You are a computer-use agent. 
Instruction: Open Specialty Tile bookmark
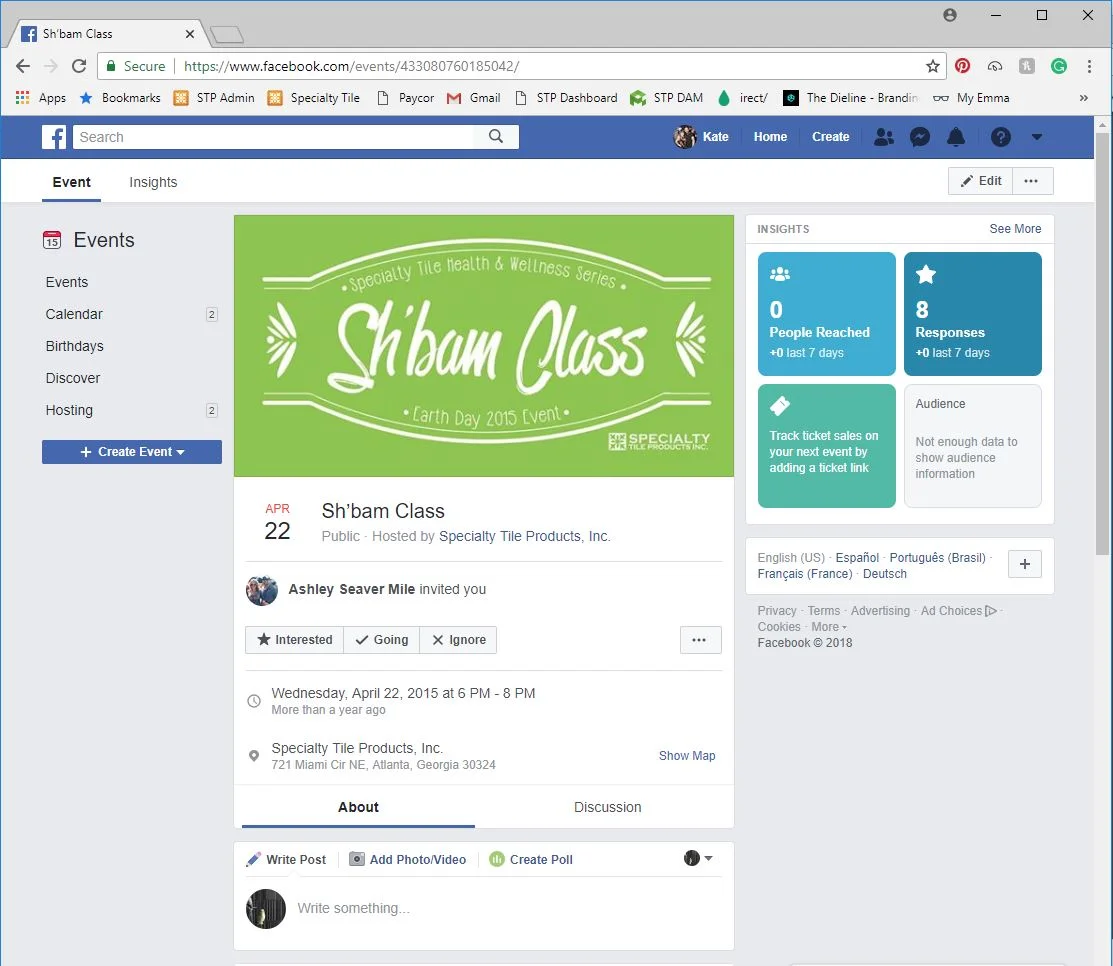[314, 98]
